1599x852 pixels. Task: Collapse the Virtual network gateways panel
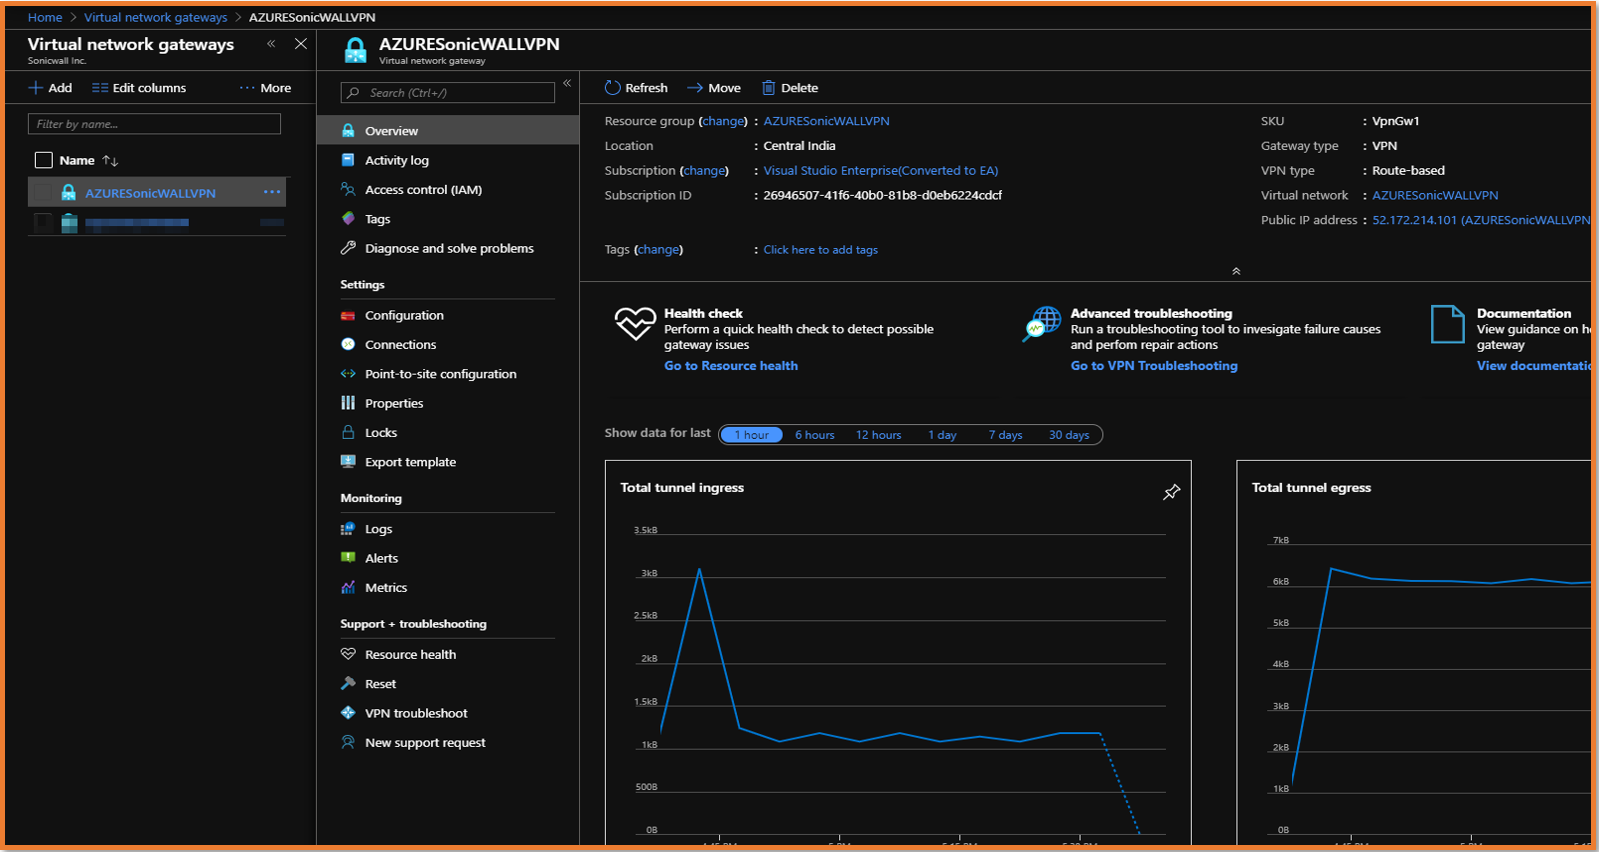pyautogui.click(x=271, y=44)
